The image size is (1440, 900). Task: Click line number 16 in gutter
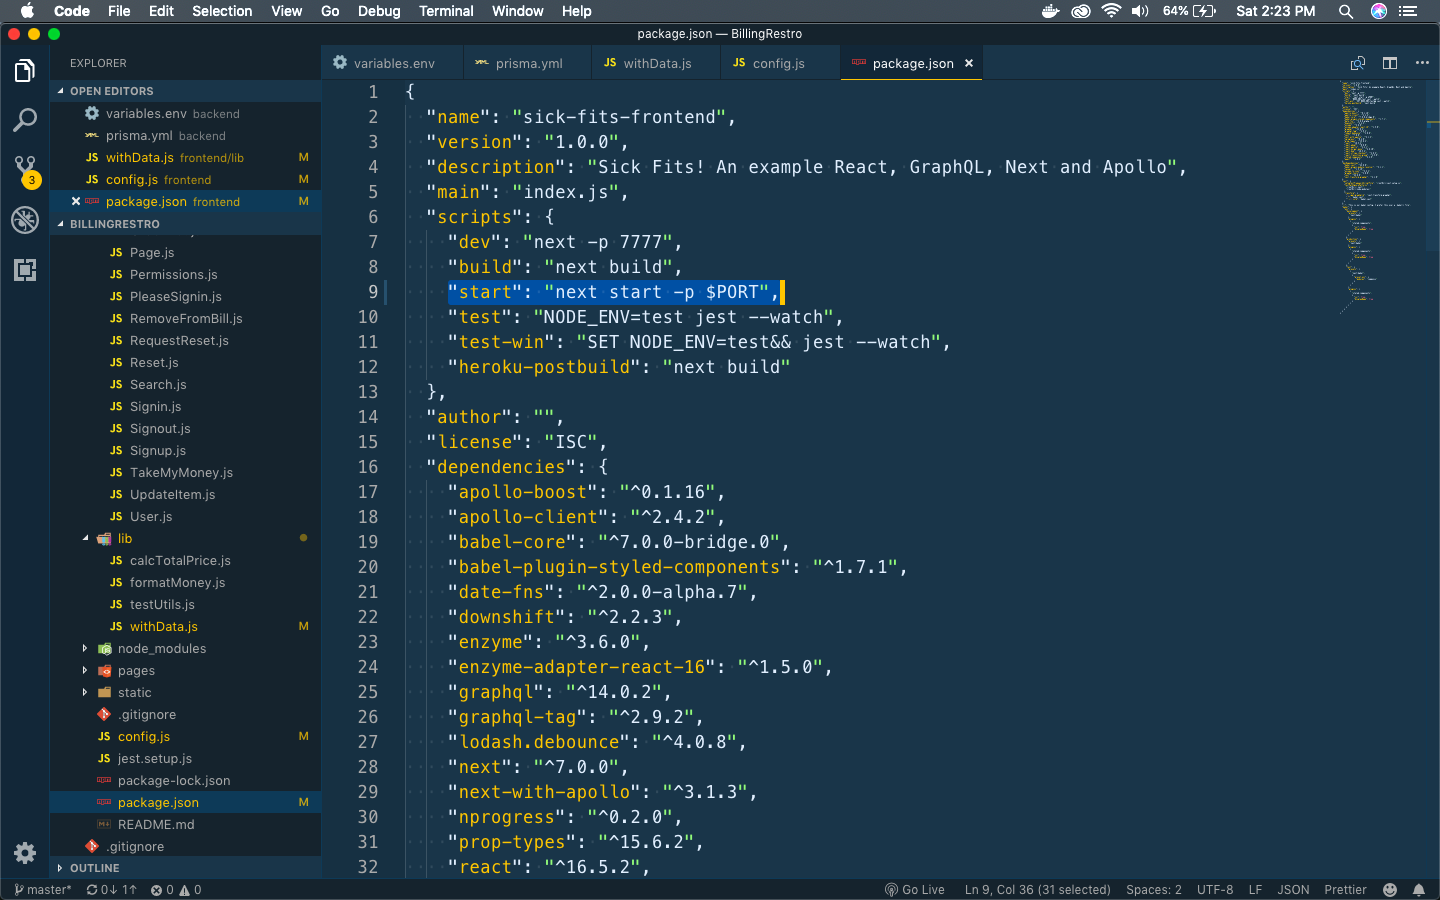pyautogui.click(x=368, y=467)
